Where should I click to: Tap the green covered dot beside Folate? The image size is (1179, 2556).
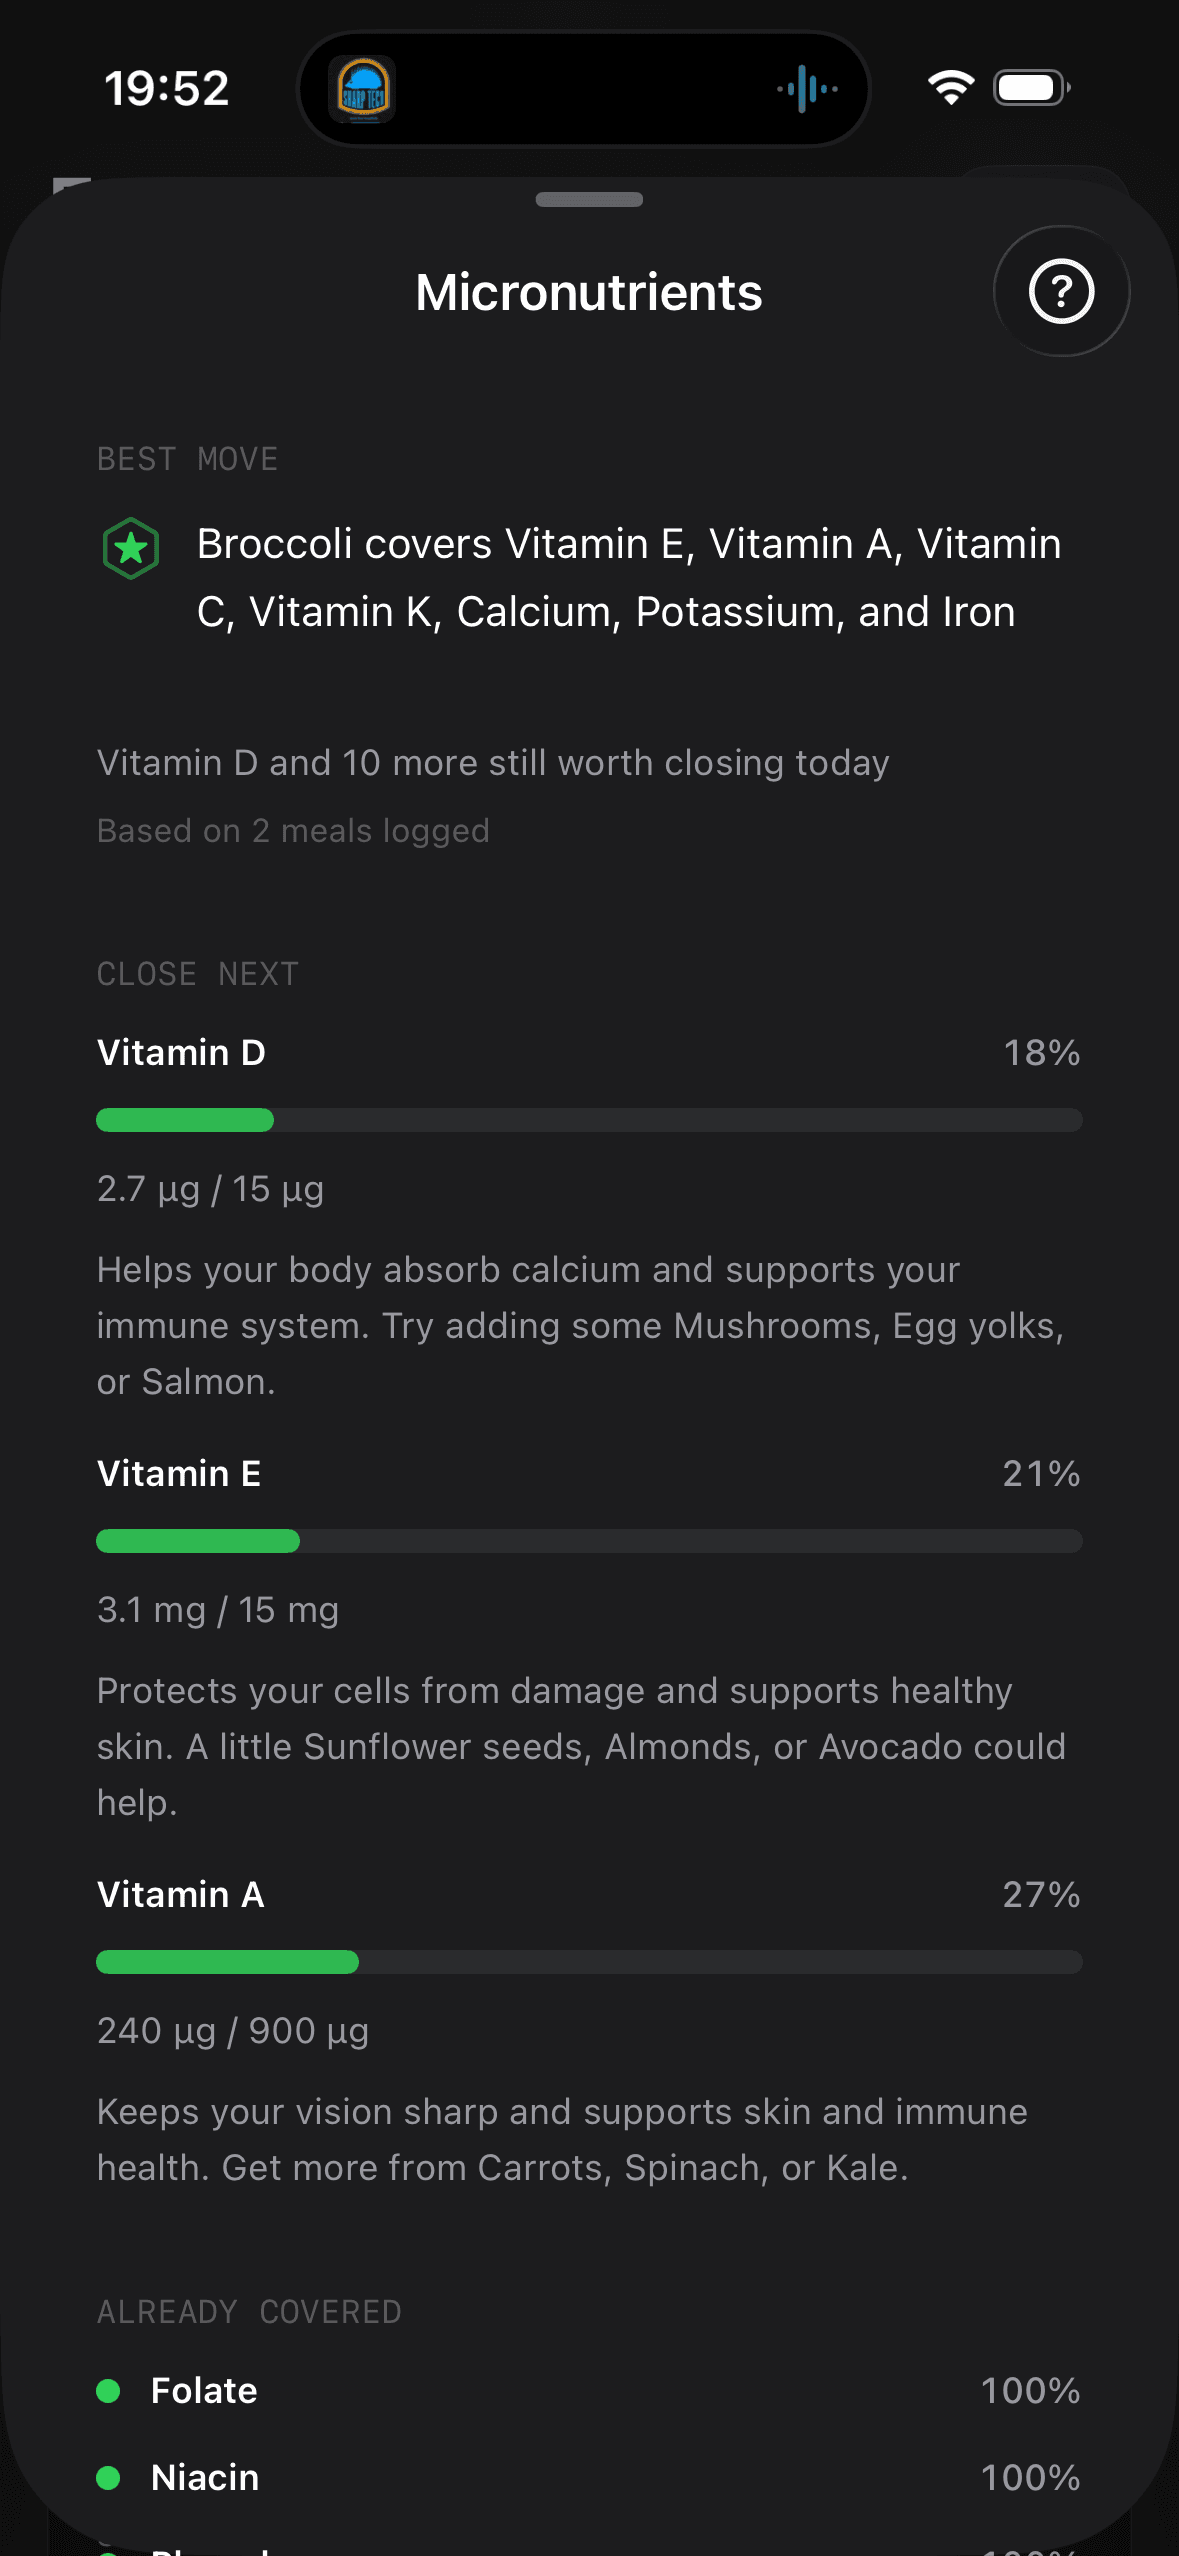tap(112, 2390)
